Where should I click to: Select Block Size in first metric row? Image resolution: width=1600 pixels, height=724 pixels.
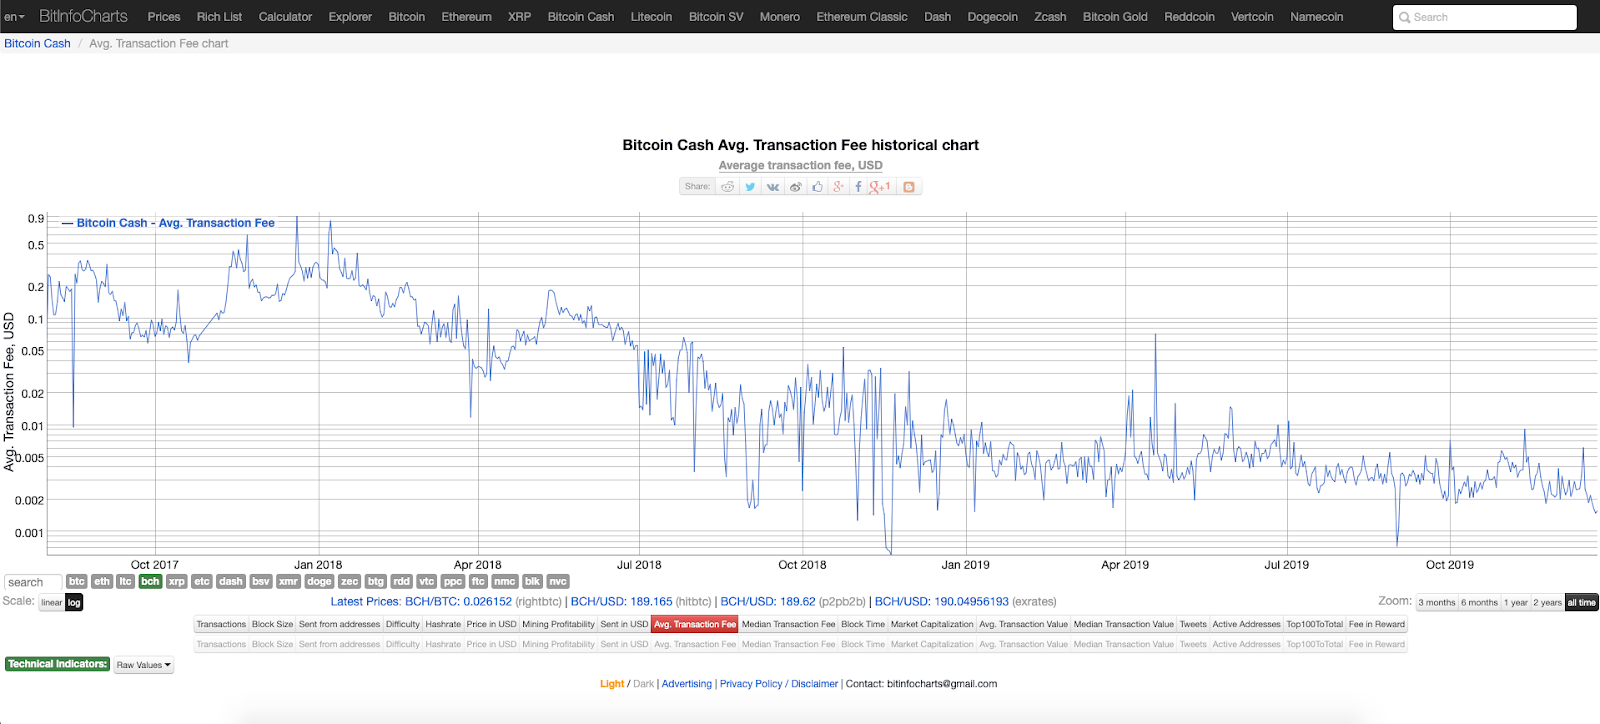(272, 624)
